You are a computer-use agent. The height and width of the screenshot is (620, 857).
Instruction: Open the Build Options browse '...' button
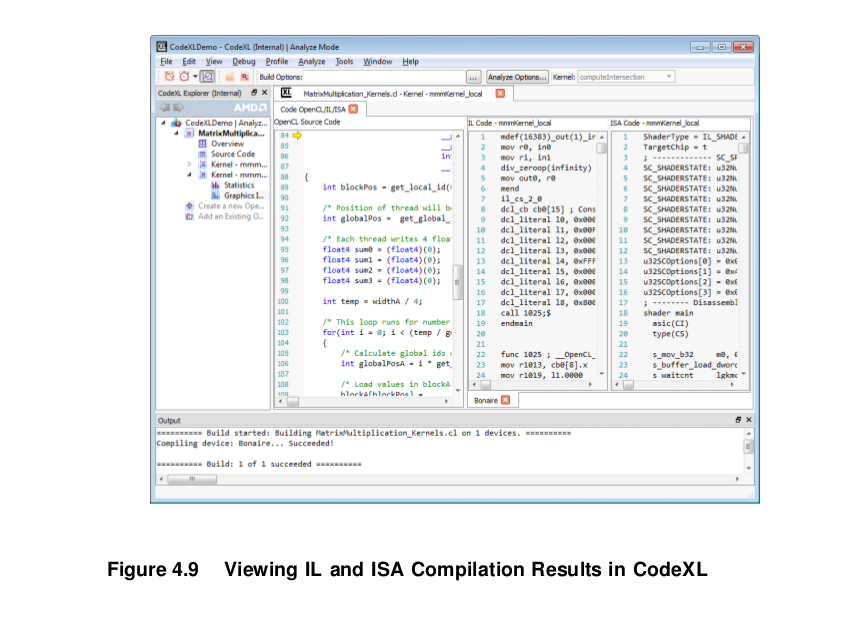pyautogui.click(x=473, y=77)
